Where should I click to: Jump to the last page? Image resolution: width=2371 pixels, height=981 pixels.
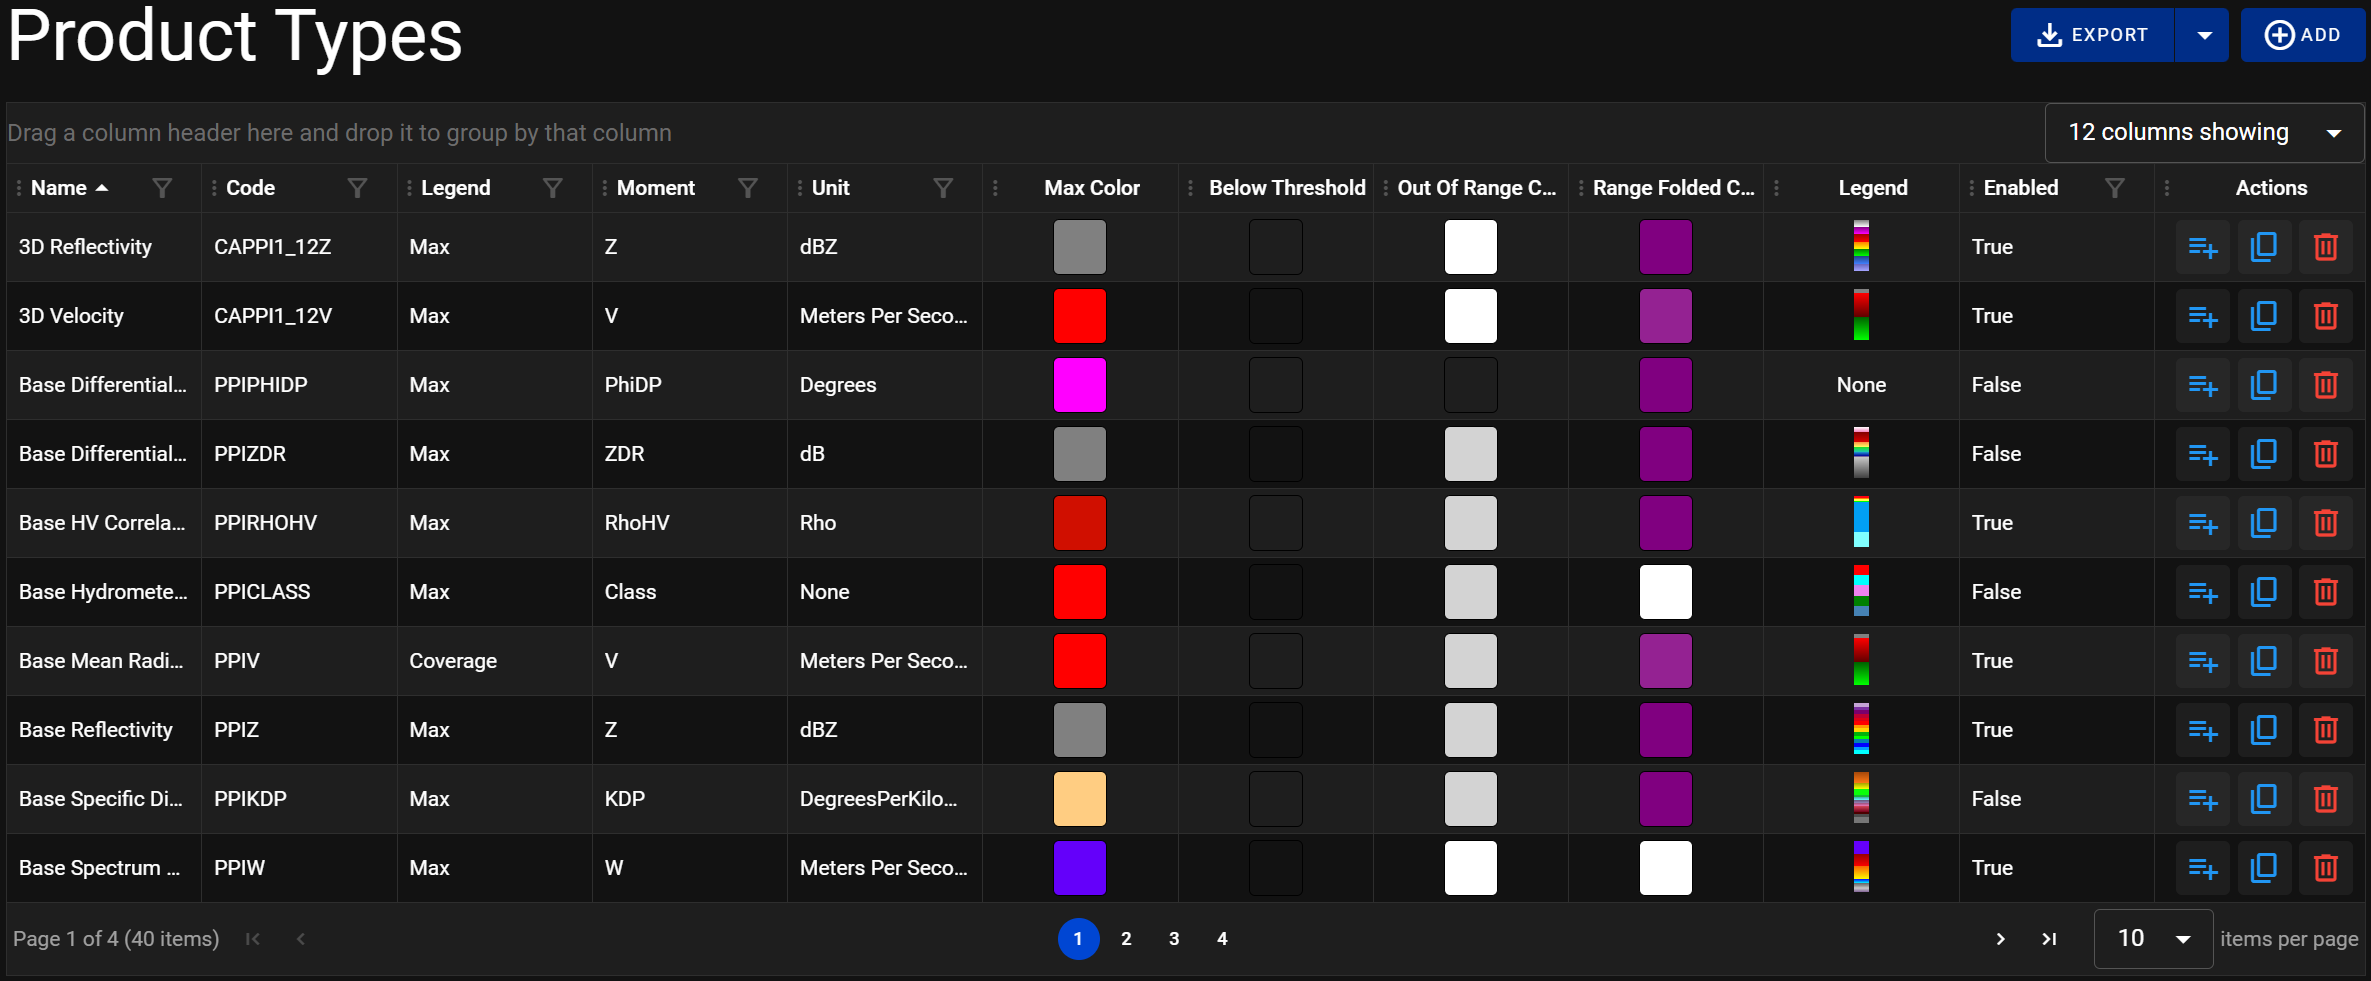pos(2049,939)
